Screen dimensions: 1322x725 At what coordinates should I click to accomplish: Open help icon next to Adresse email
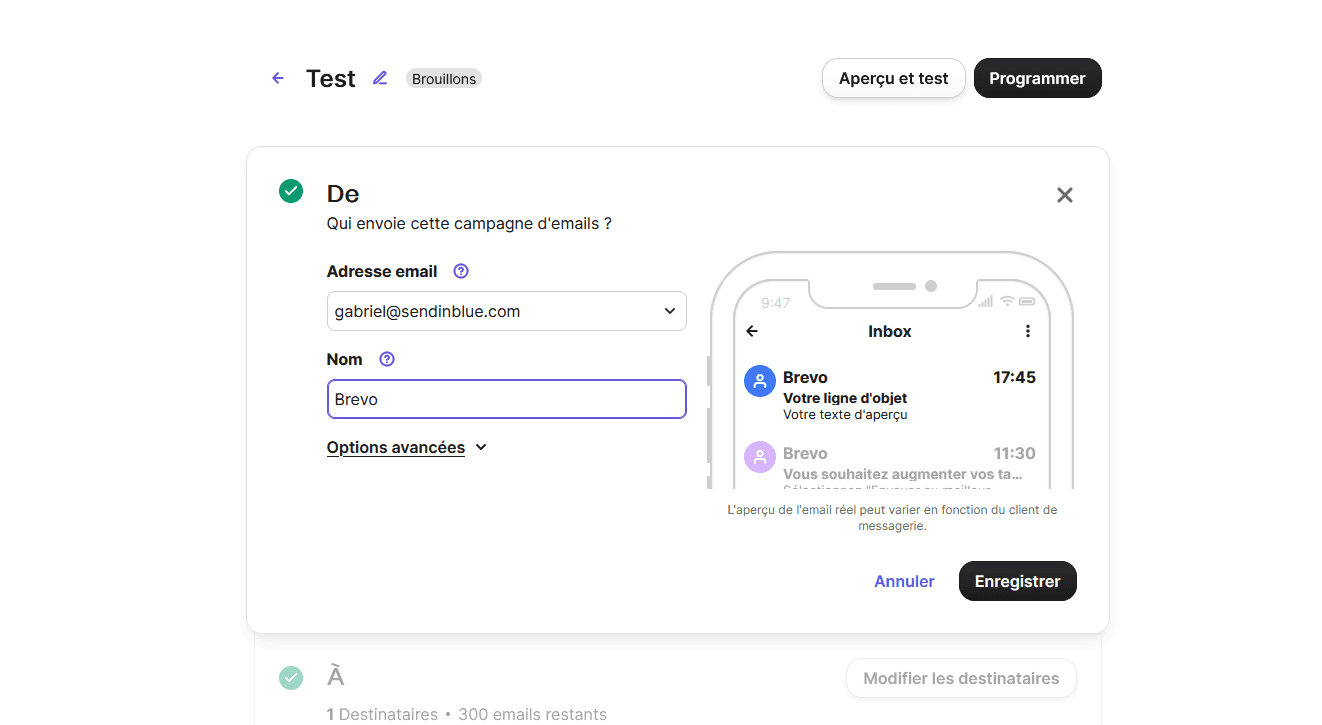coord(461,271)
